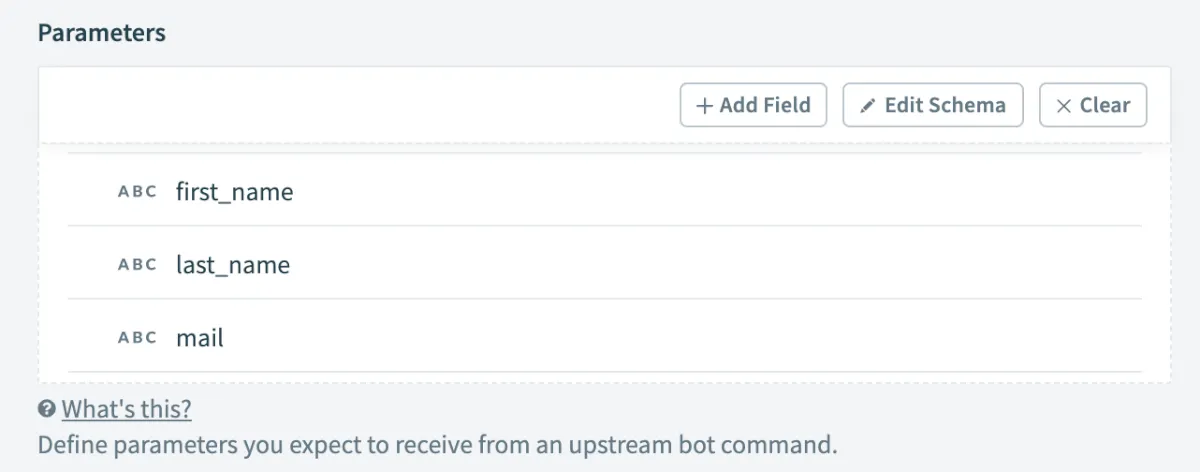The width and height of the screenshot is (1200, 472).
Task: Click the ABC type icon beside mail
Action: pyautogui.click(x=138, y=338)
